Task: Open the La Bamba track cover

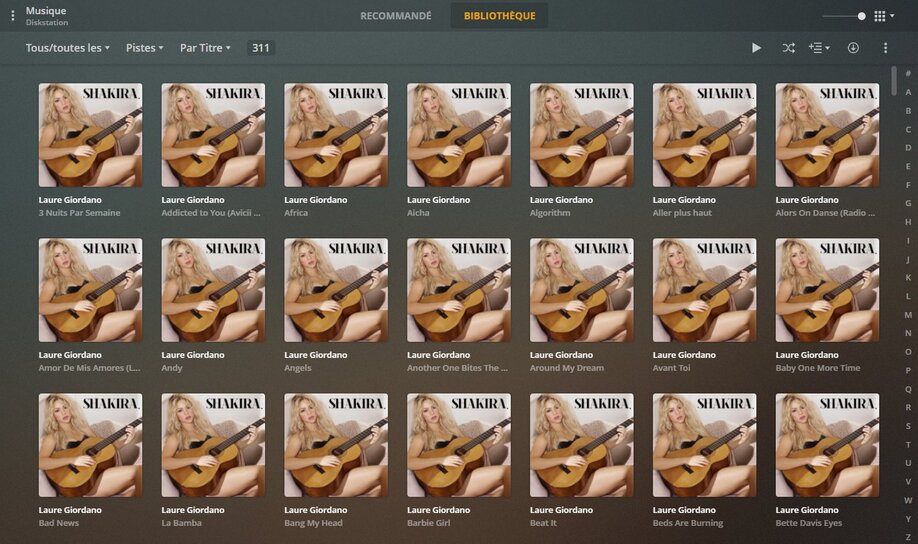Action: pyautogui.click(x=213, y=445)
